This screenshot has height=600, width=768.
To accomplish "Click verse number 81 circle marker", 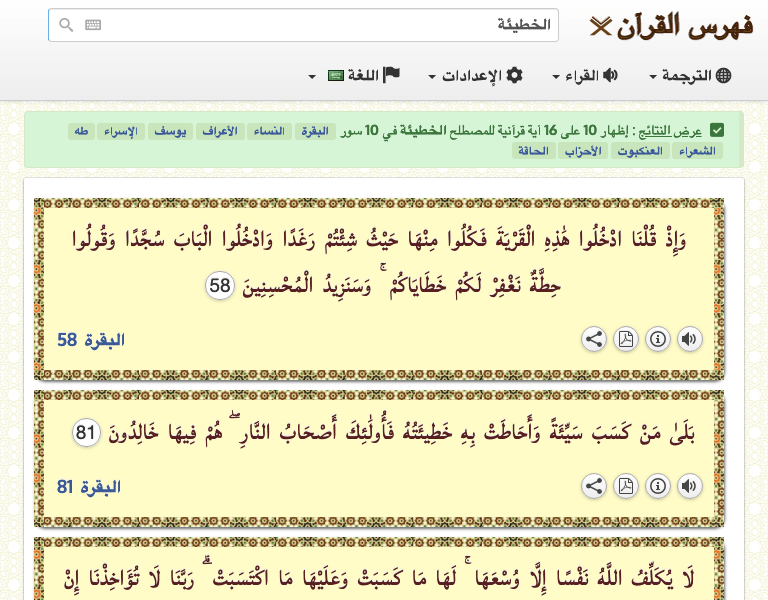I will (86, 432).
